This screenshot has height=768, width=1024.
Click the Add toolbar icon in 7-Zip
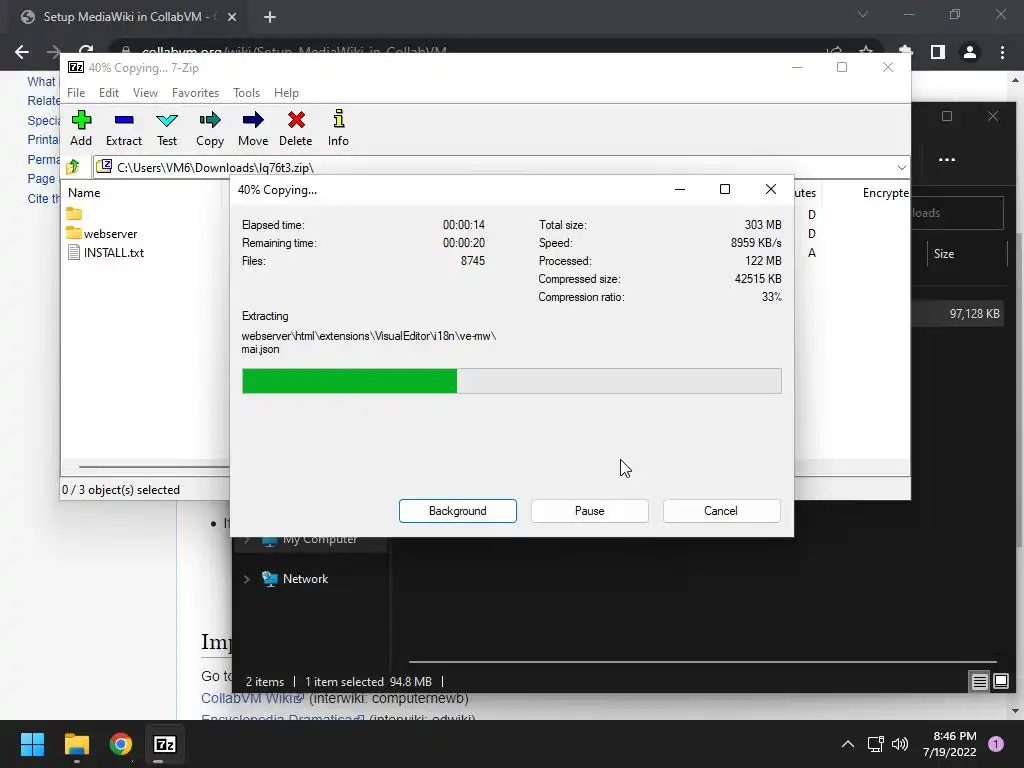81,128
